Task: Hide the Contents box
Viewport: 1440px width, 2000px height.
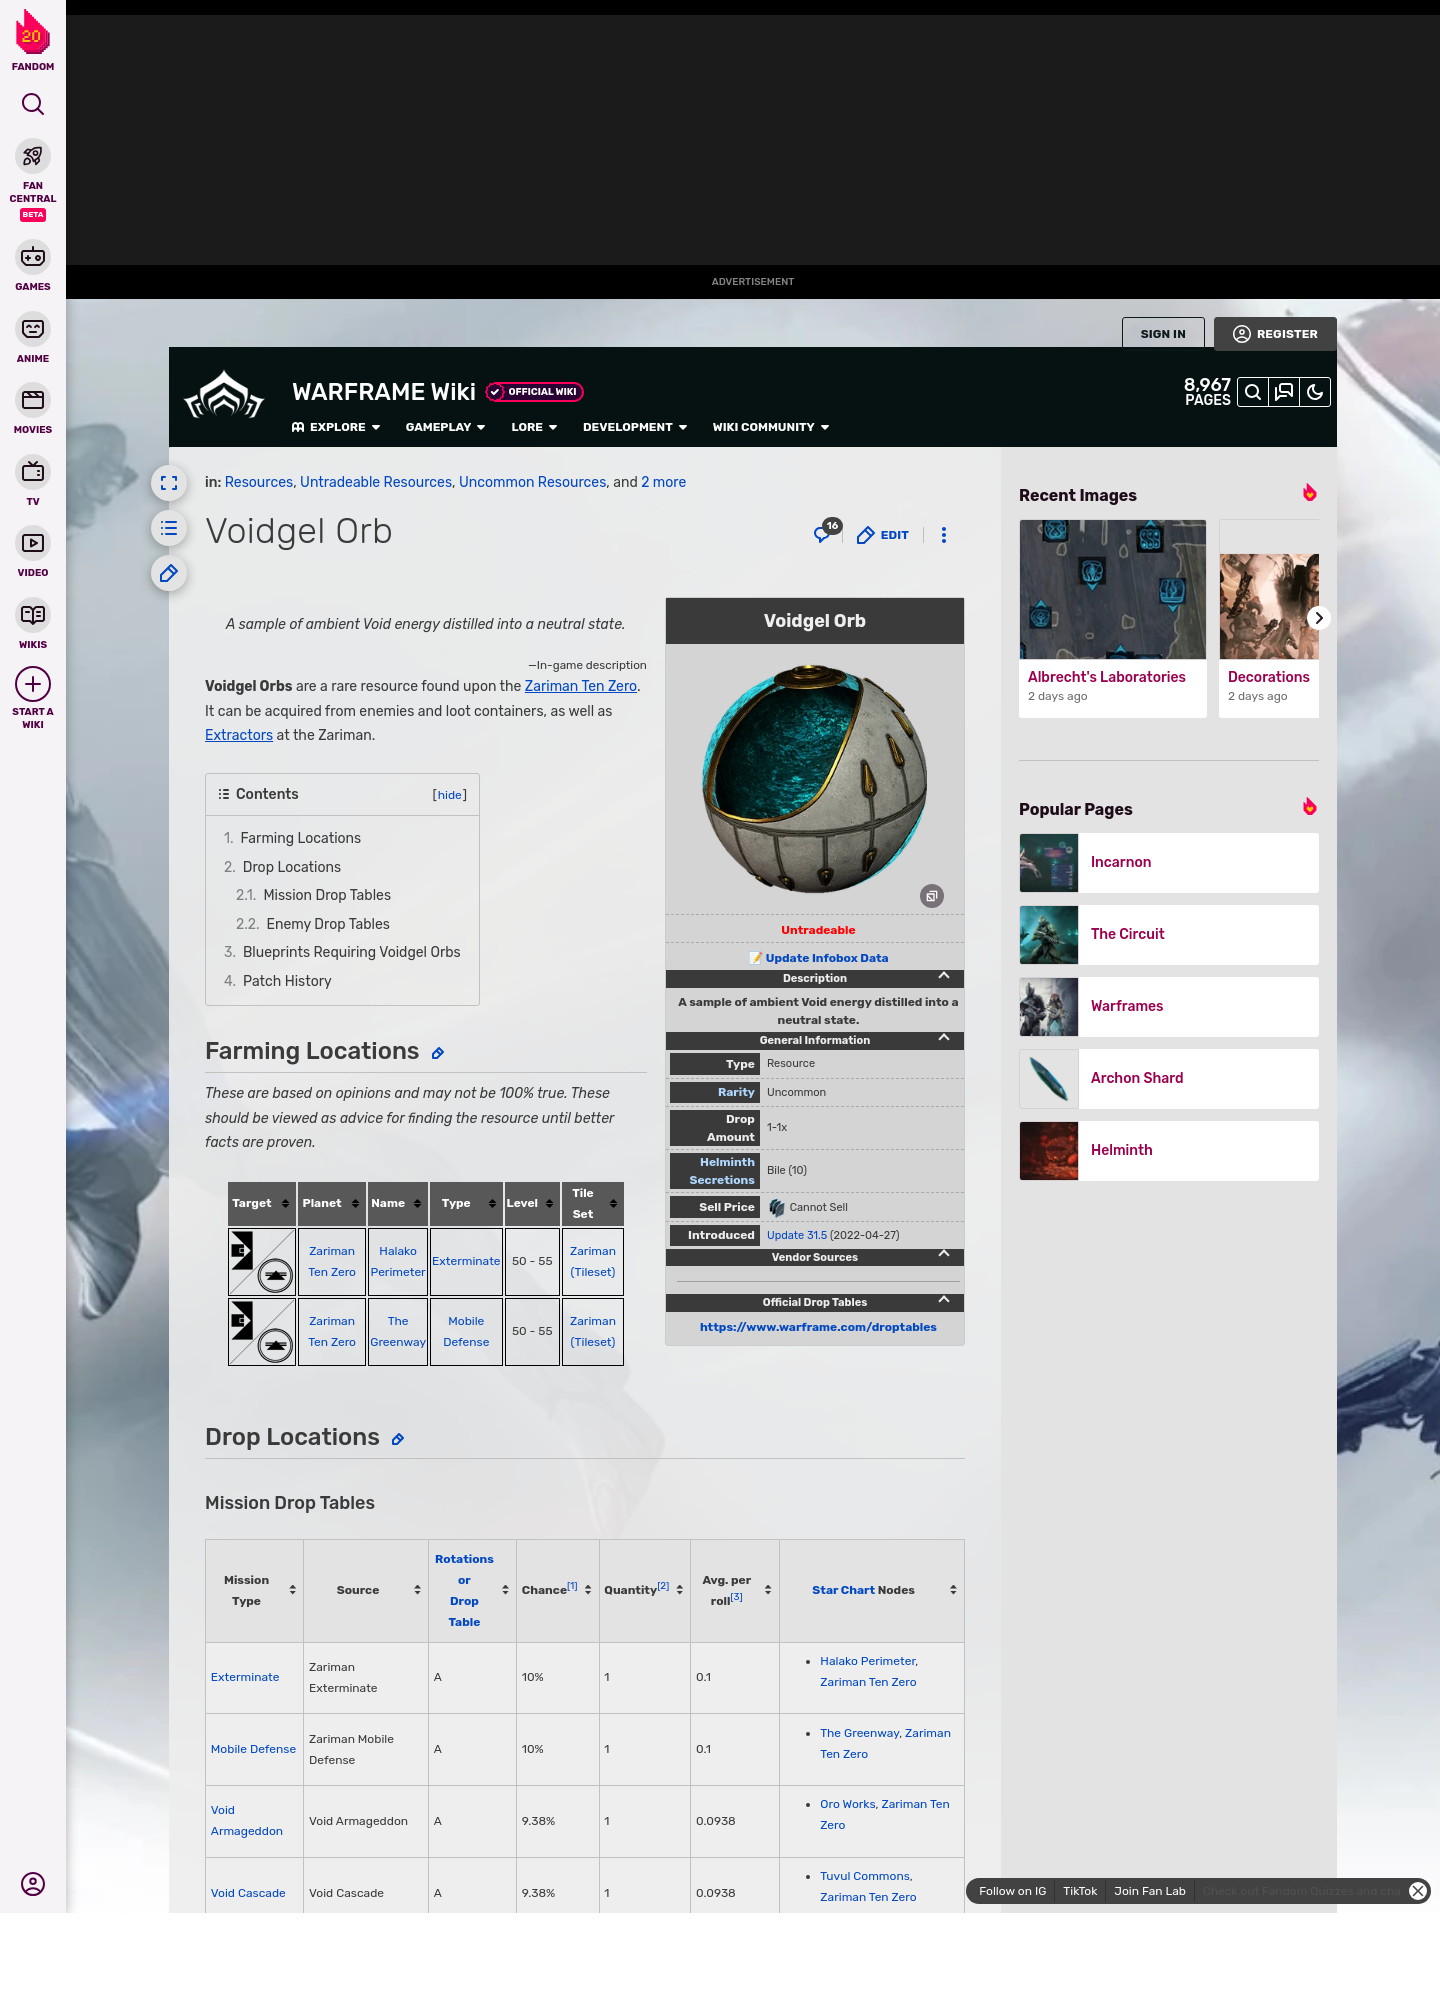Action: [x=450, y=795]
